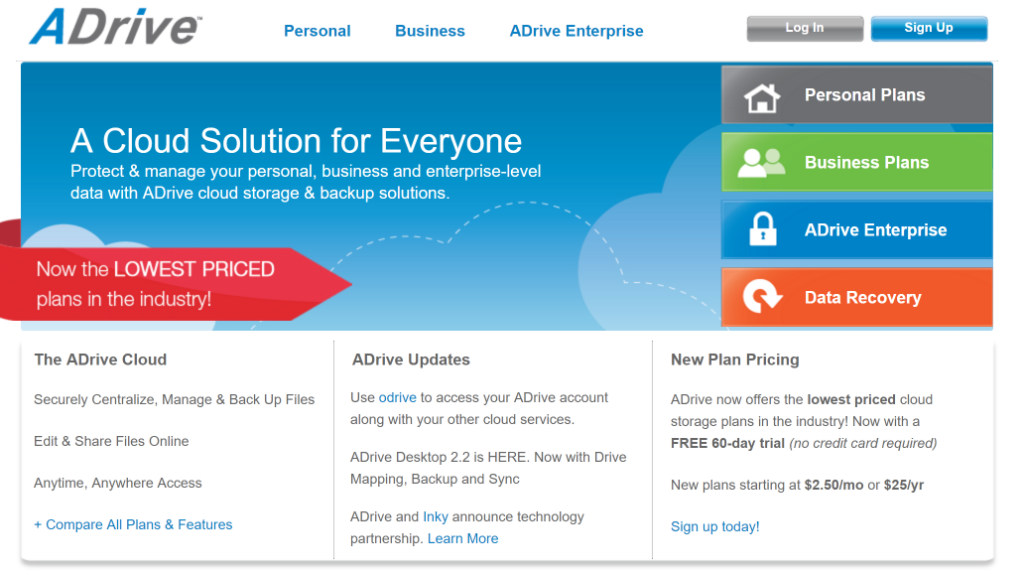Select Business in the top navigation
The image size is (1024, 576).
pos(430,31)
